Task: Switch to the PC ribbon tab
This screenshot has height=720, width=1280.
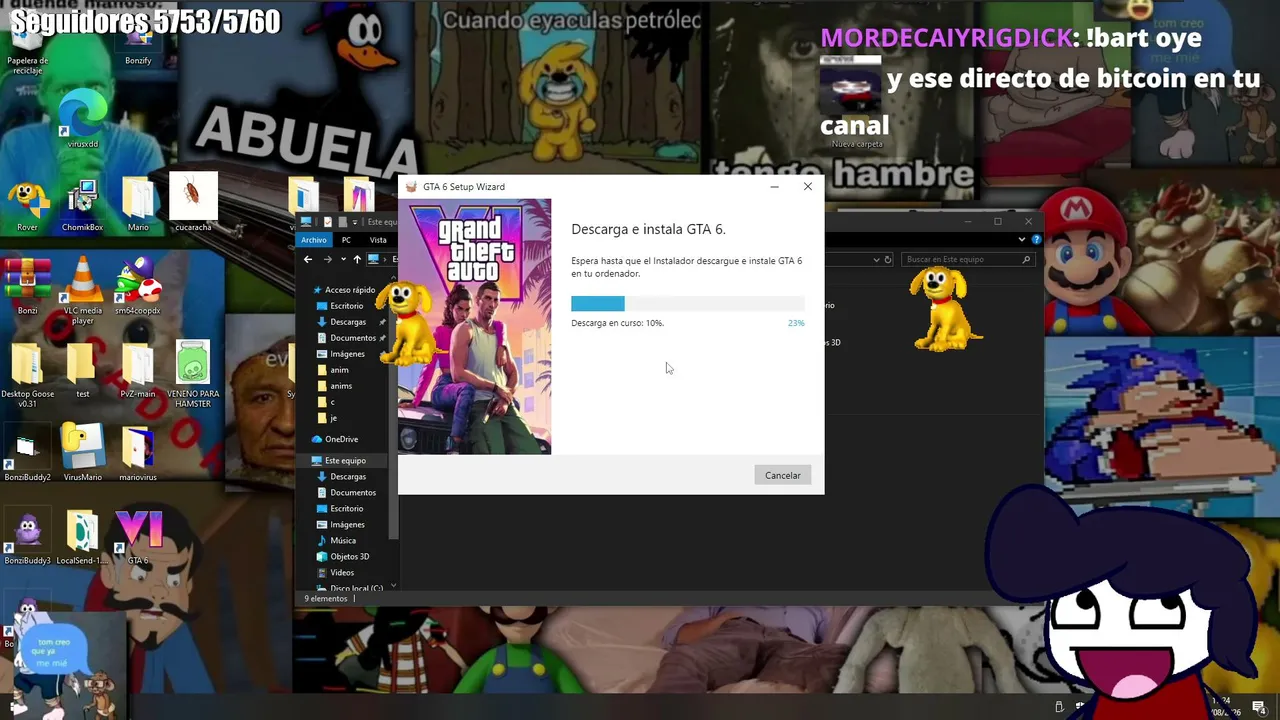Action: 346,240
